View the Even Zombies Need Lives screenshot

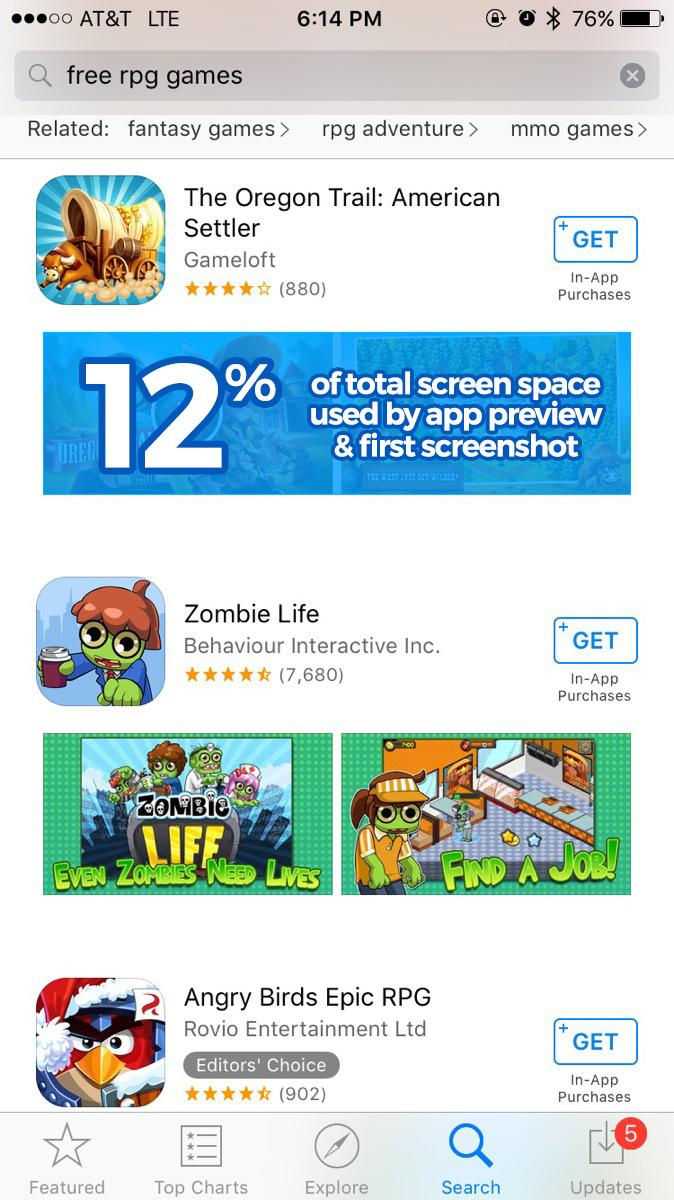(x=188, y=814)
